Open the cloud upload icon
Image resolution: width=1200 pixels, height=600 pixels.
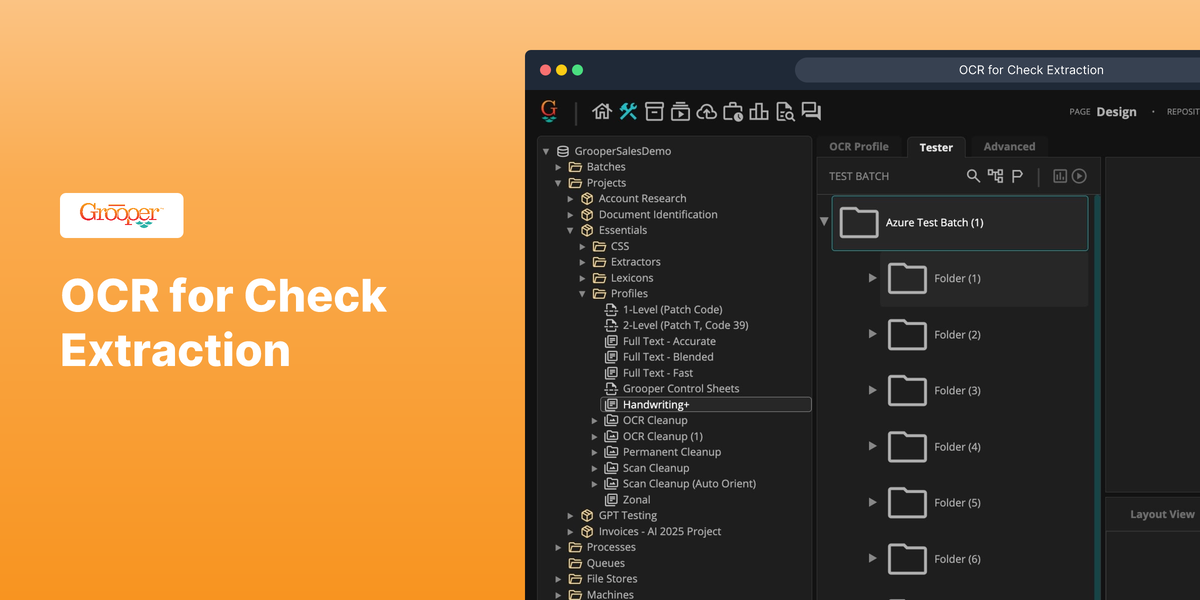click(706, 111)
